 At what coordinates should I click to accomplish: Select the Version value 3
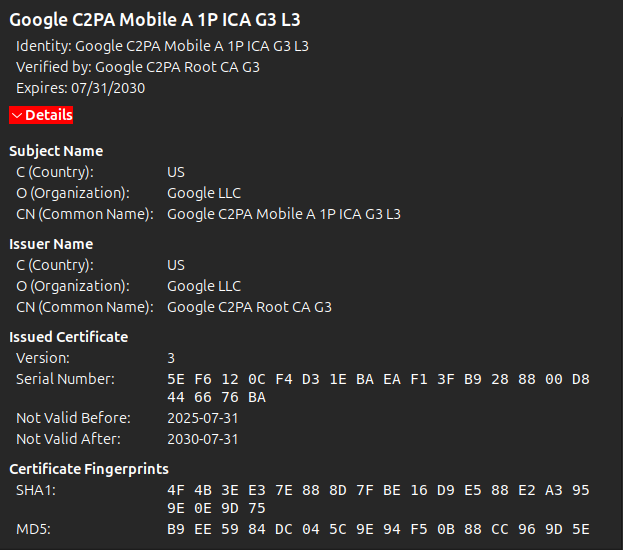point(171,358)
